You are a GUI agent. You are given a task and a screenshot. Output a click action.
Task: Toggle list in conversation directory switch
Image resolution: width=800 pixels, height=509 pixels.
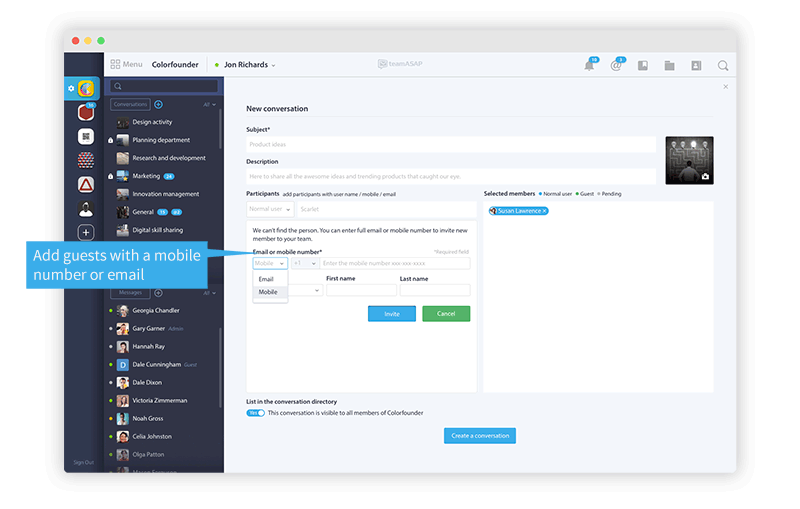point(256,413)
